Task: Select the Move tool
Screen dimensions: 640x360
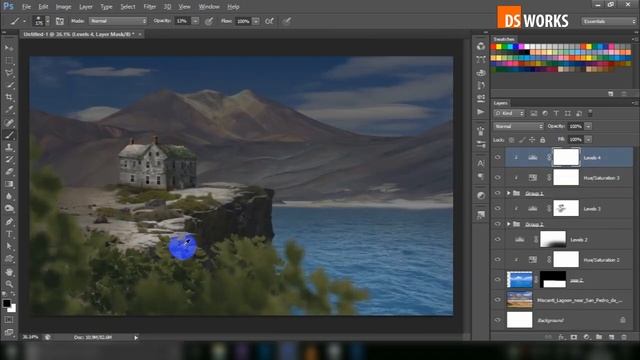Action: 9,48
